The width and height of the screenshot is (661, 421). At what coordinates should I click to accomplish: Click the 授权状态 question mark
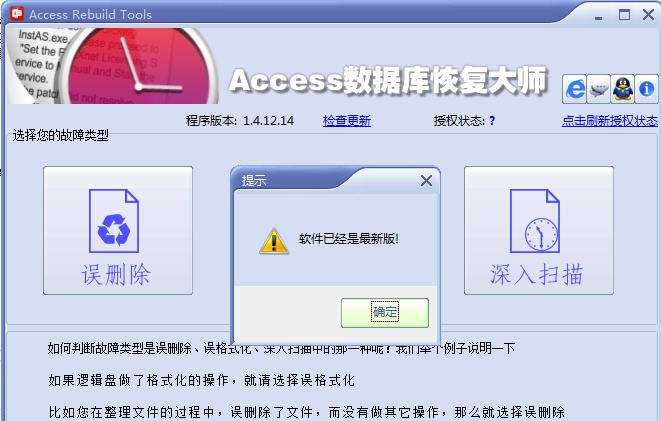click(492, 121)
